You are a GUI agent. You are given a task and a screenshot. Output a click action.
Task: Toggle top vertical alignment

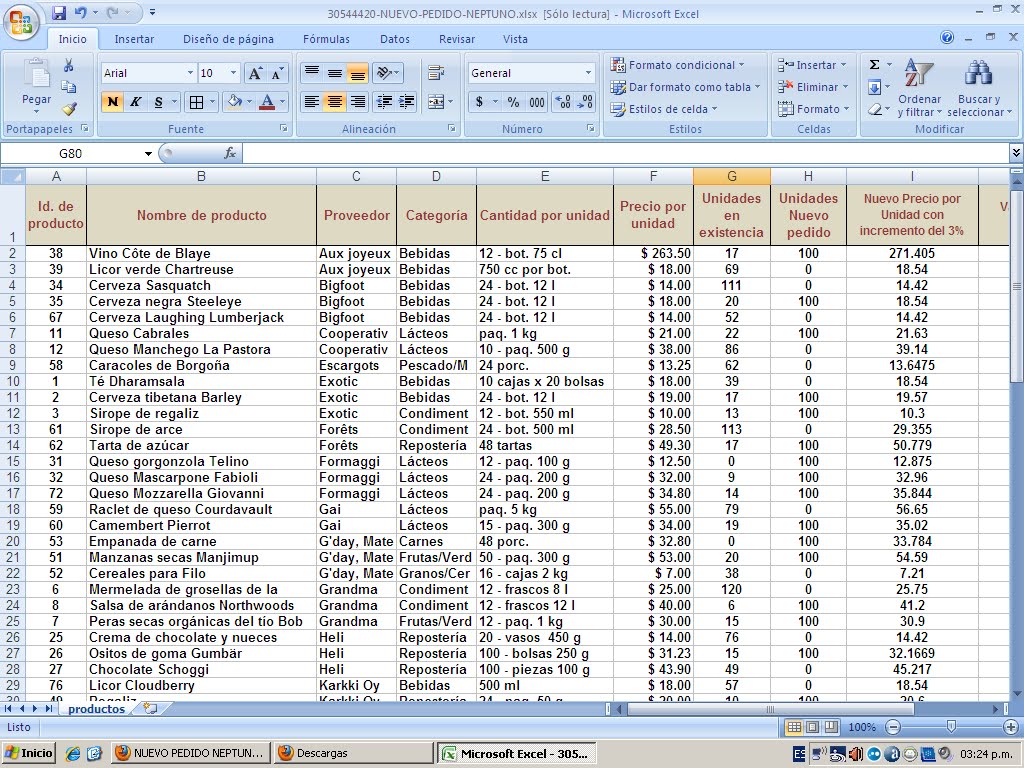pyautogui.click(x=312, y=72)
